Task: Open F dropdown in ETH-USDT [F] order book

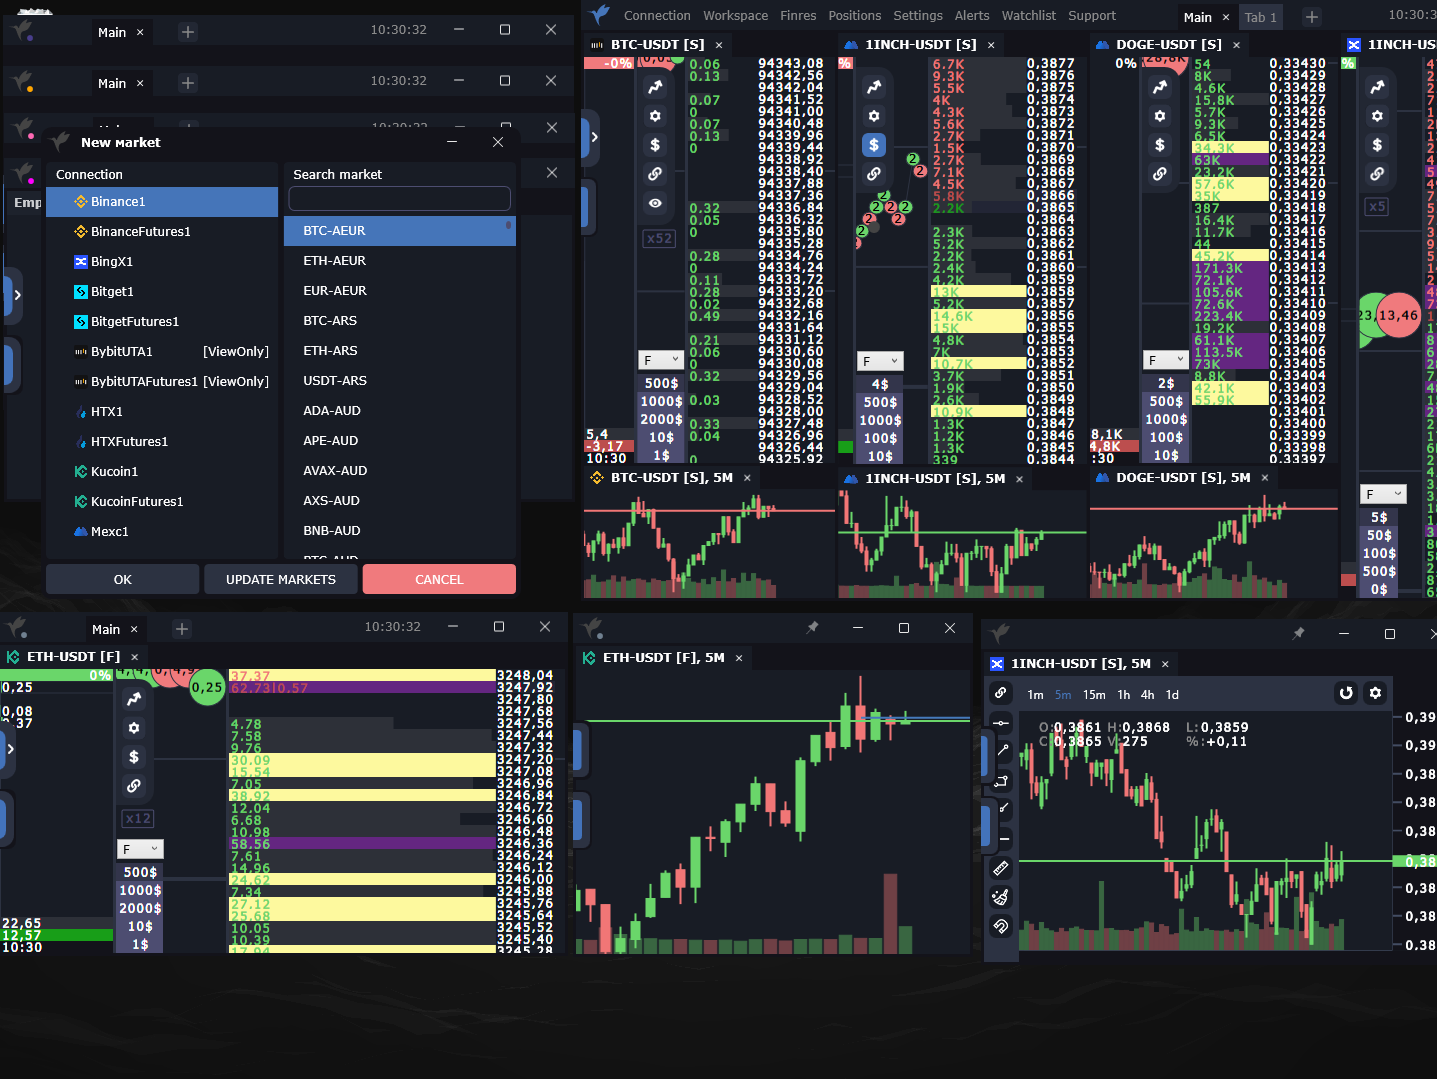Action: [140, 849]
